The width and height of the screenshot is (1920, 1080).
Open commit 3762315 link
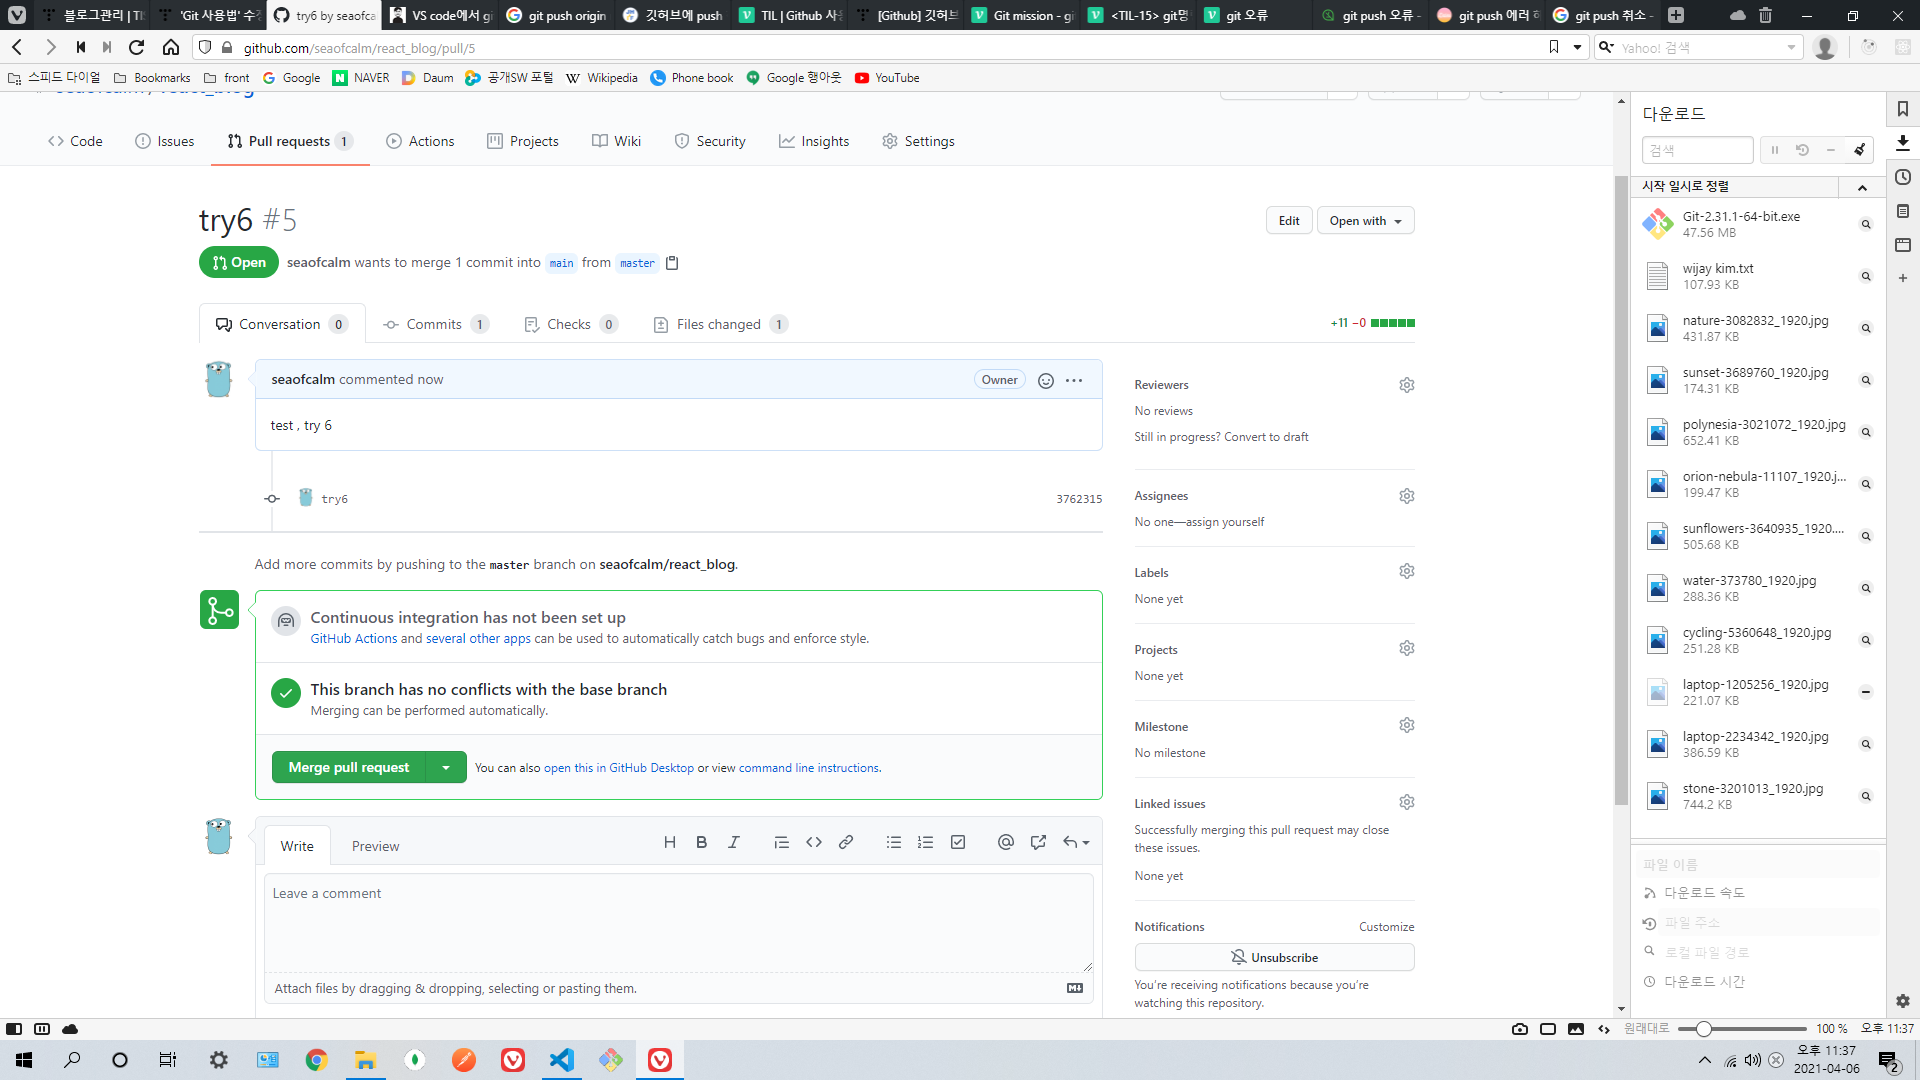(x=1079, y=499)
